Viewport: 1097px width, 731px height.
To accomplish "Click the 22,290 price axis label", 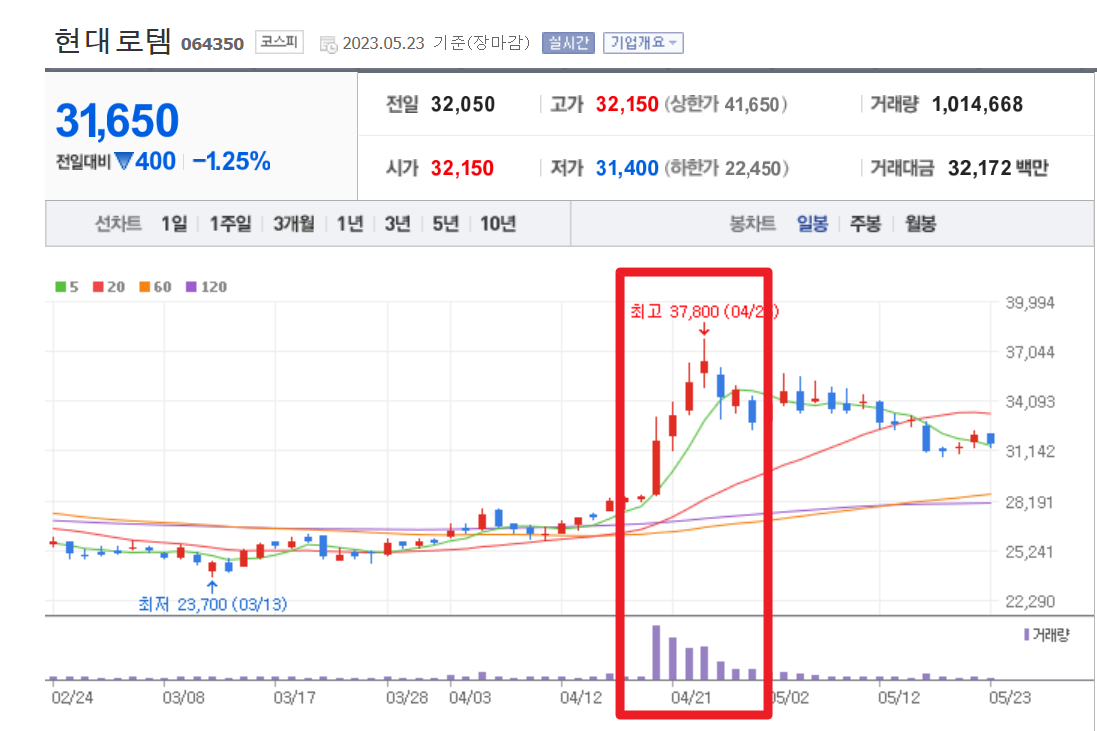I will (x=1030, y=602).
